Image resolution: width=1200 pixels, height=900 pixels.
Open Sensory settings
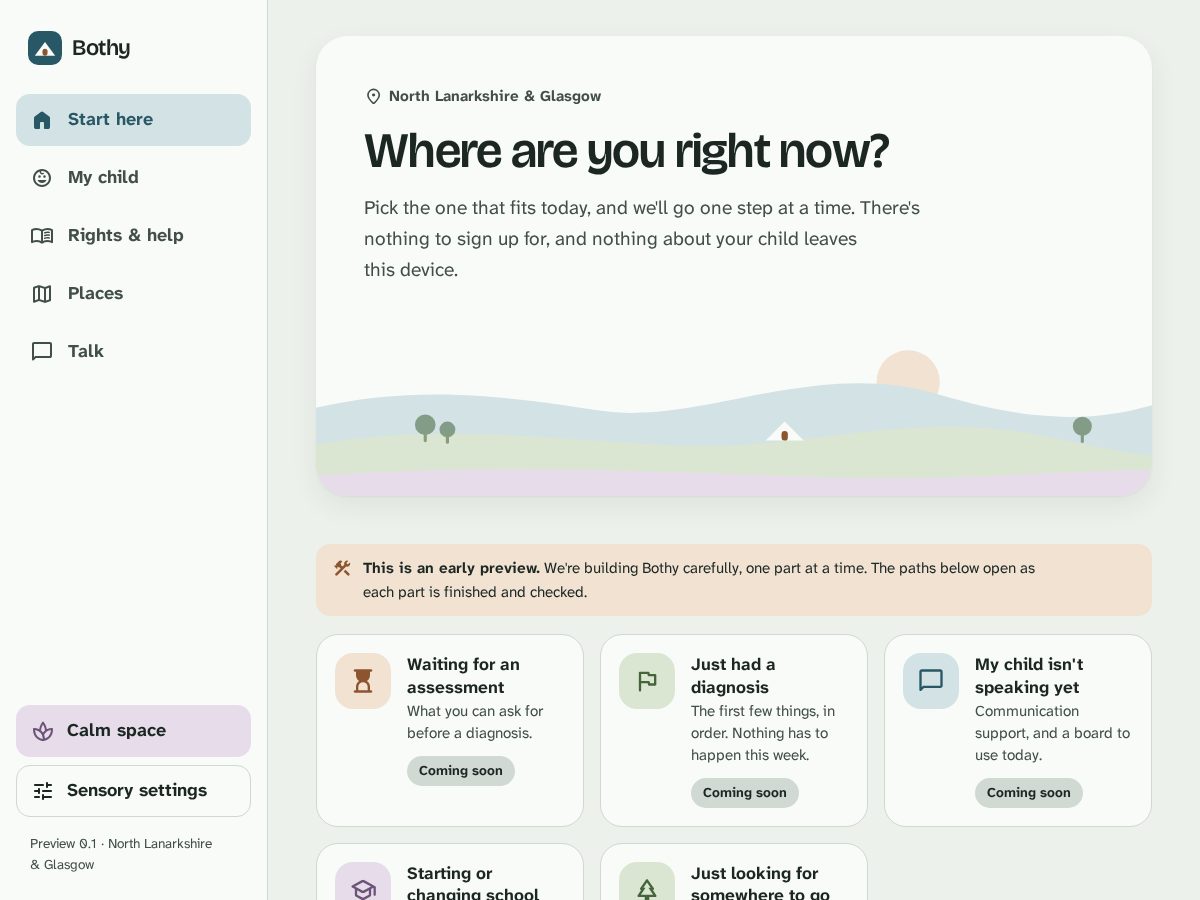133,791
